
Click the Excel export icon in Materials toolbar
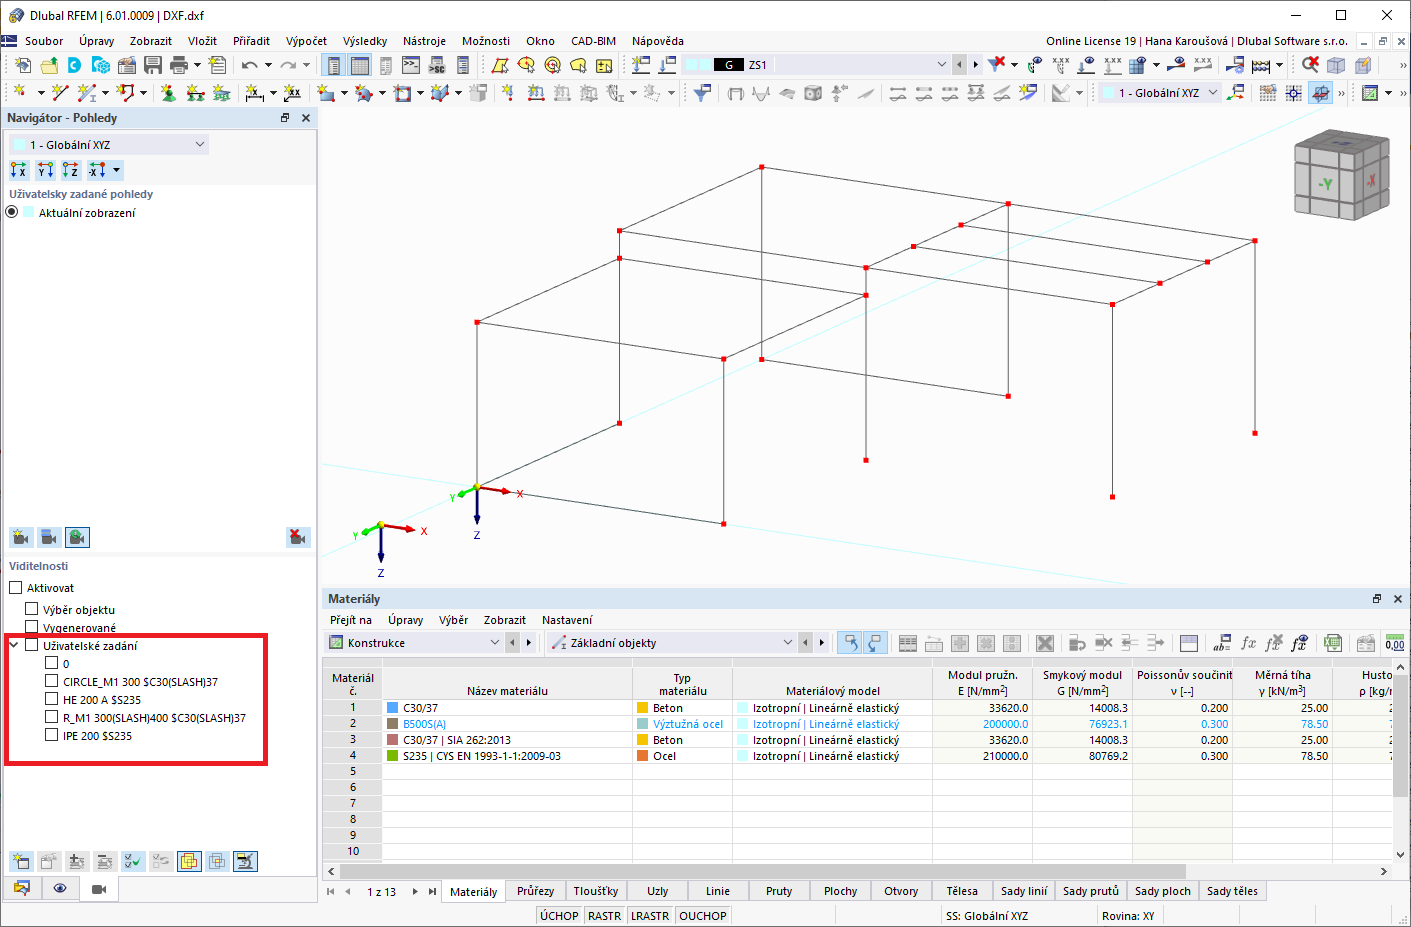point(1333,643)
